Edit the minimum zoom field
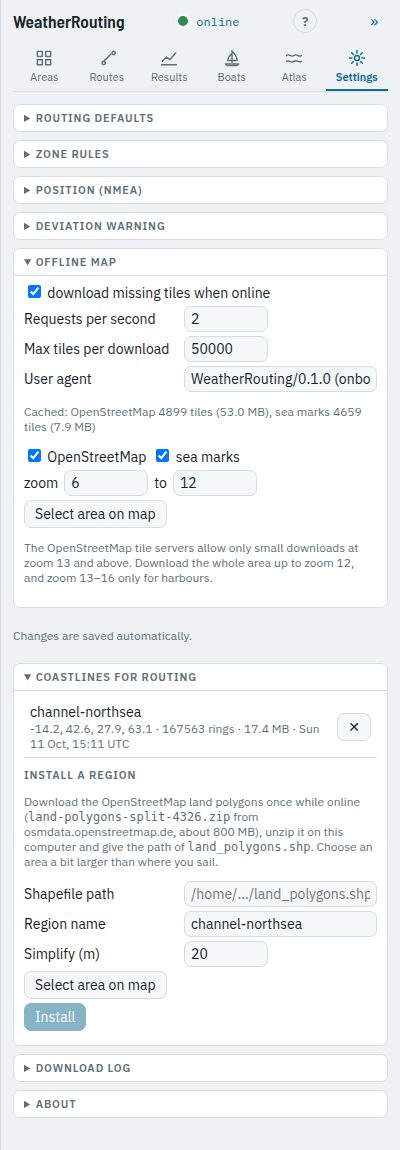Image resolution: width=400 pixels, height=1150 pixels. point(106,483)
